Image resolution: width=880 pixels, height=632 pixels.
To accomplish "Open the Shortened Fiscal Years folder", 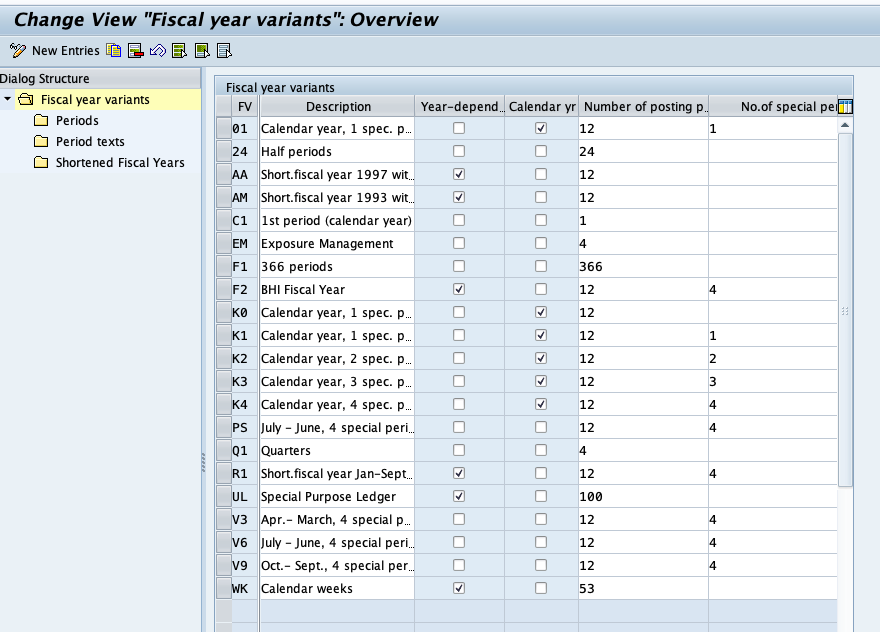I will [120, 162].
